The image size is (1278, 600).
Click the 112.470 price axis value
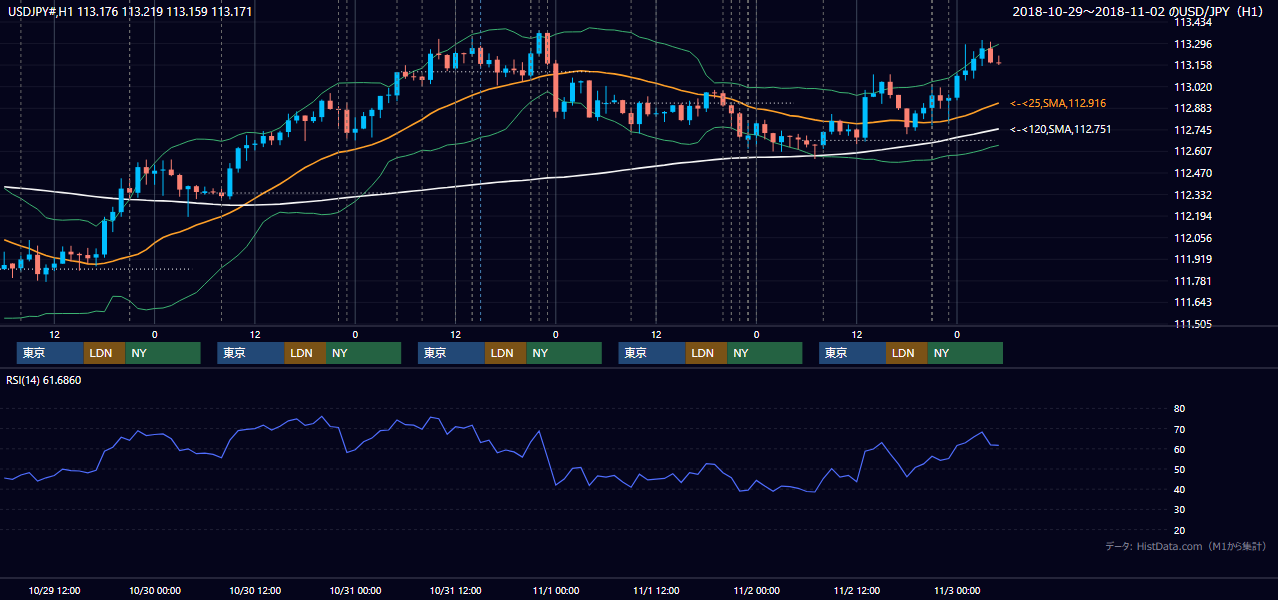coord(1192,173)
